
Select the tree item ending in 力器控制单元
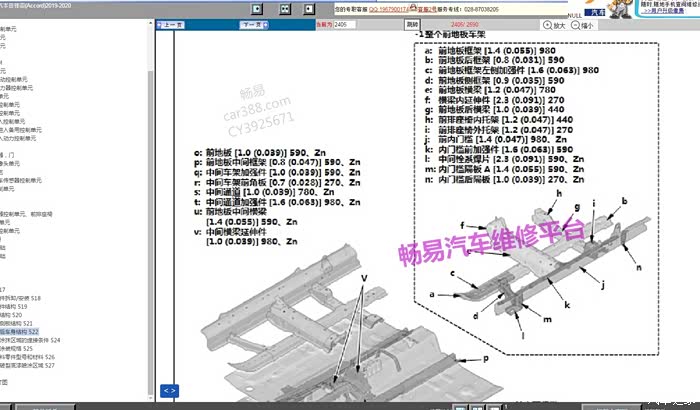17,88
